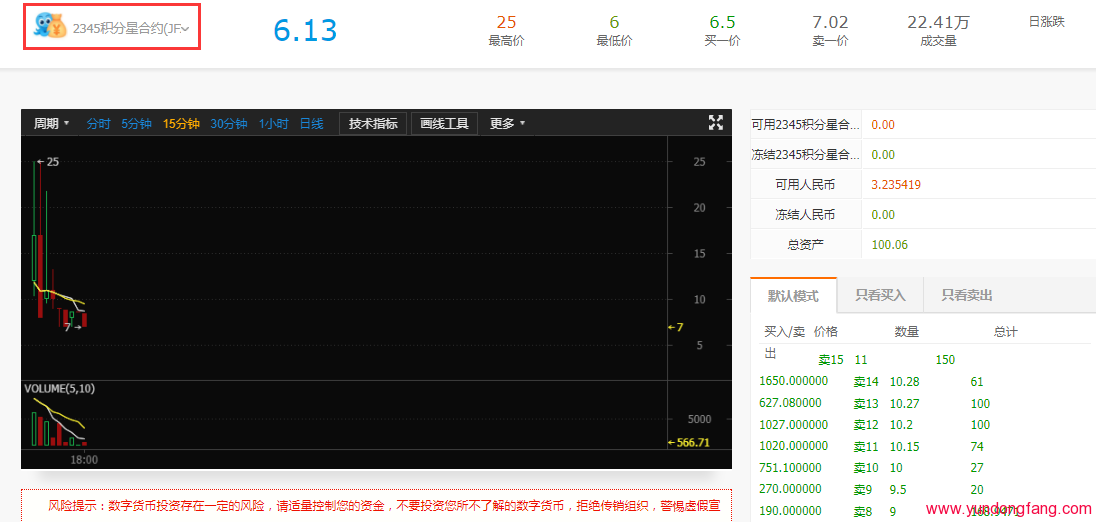This screenshot has width=1096, height=522.
Task: Open the 画线工具 drawing tools
Action: (x=444, y=124)
